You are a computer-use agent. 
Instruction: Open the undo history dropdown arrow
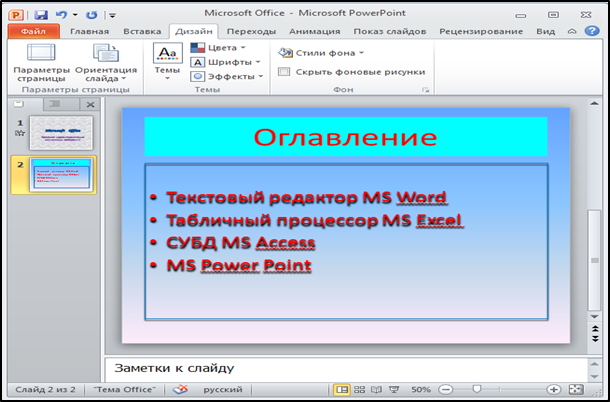click(x=75, y=15)
